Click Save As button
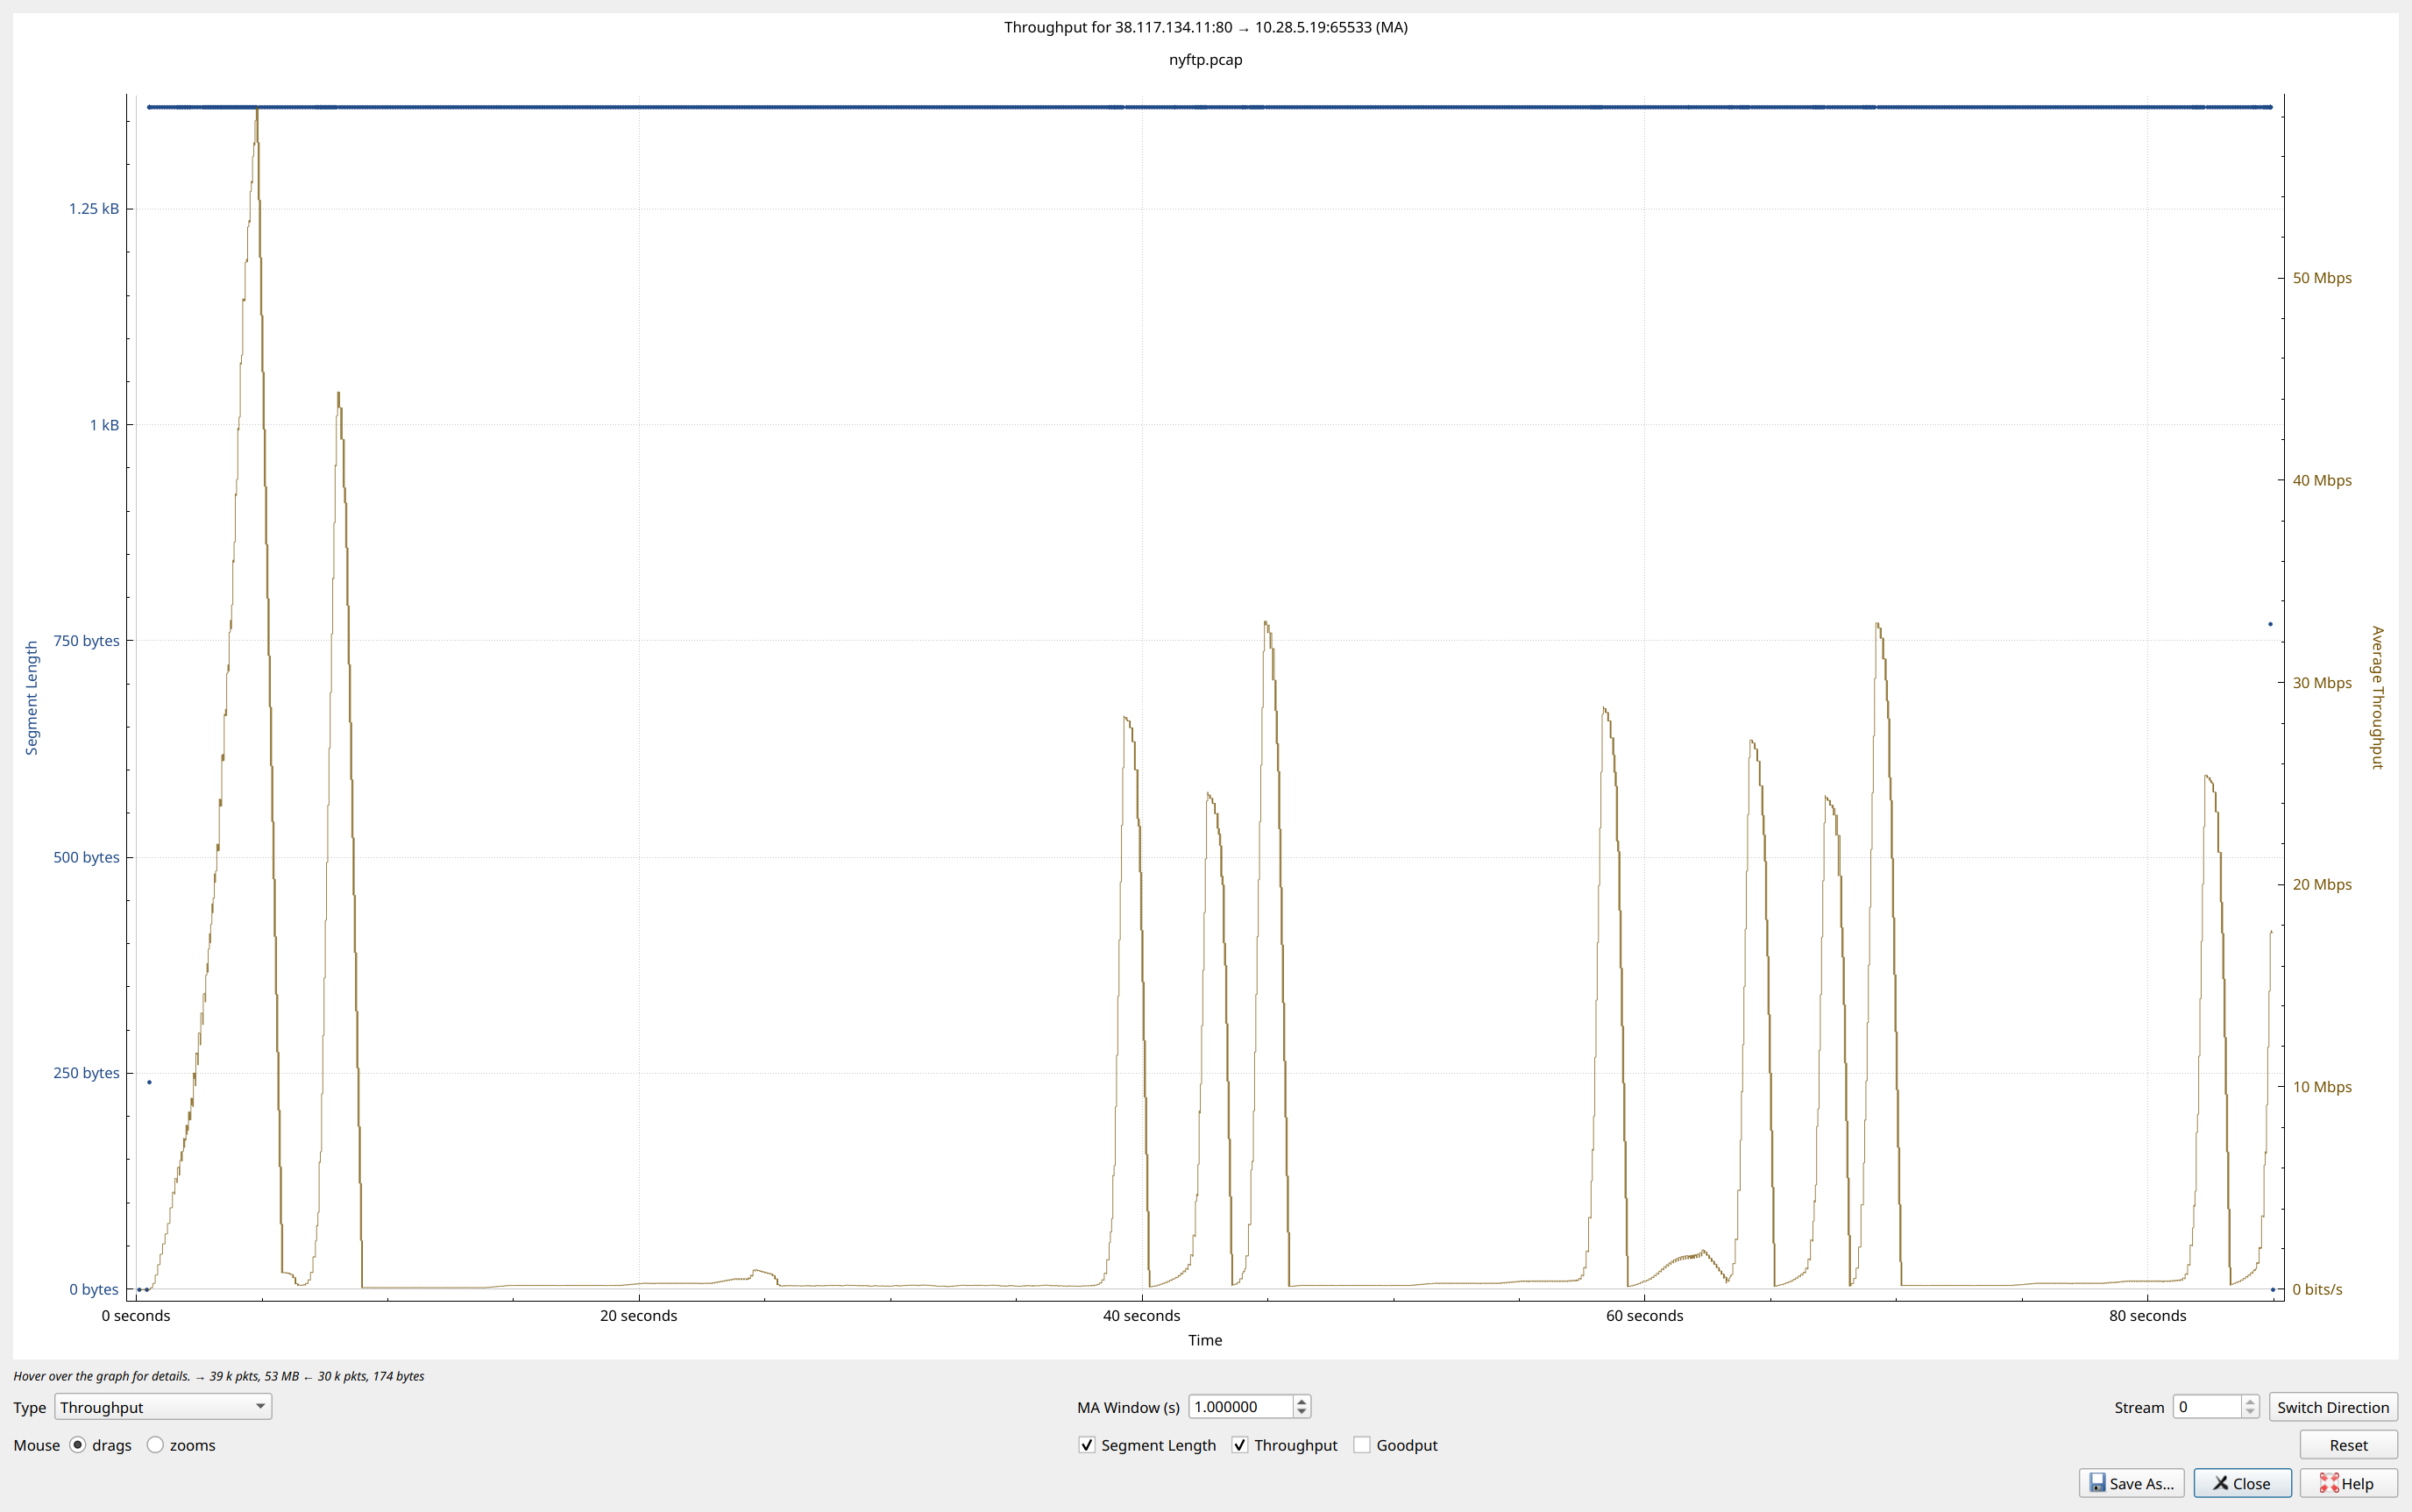 2131,1483
